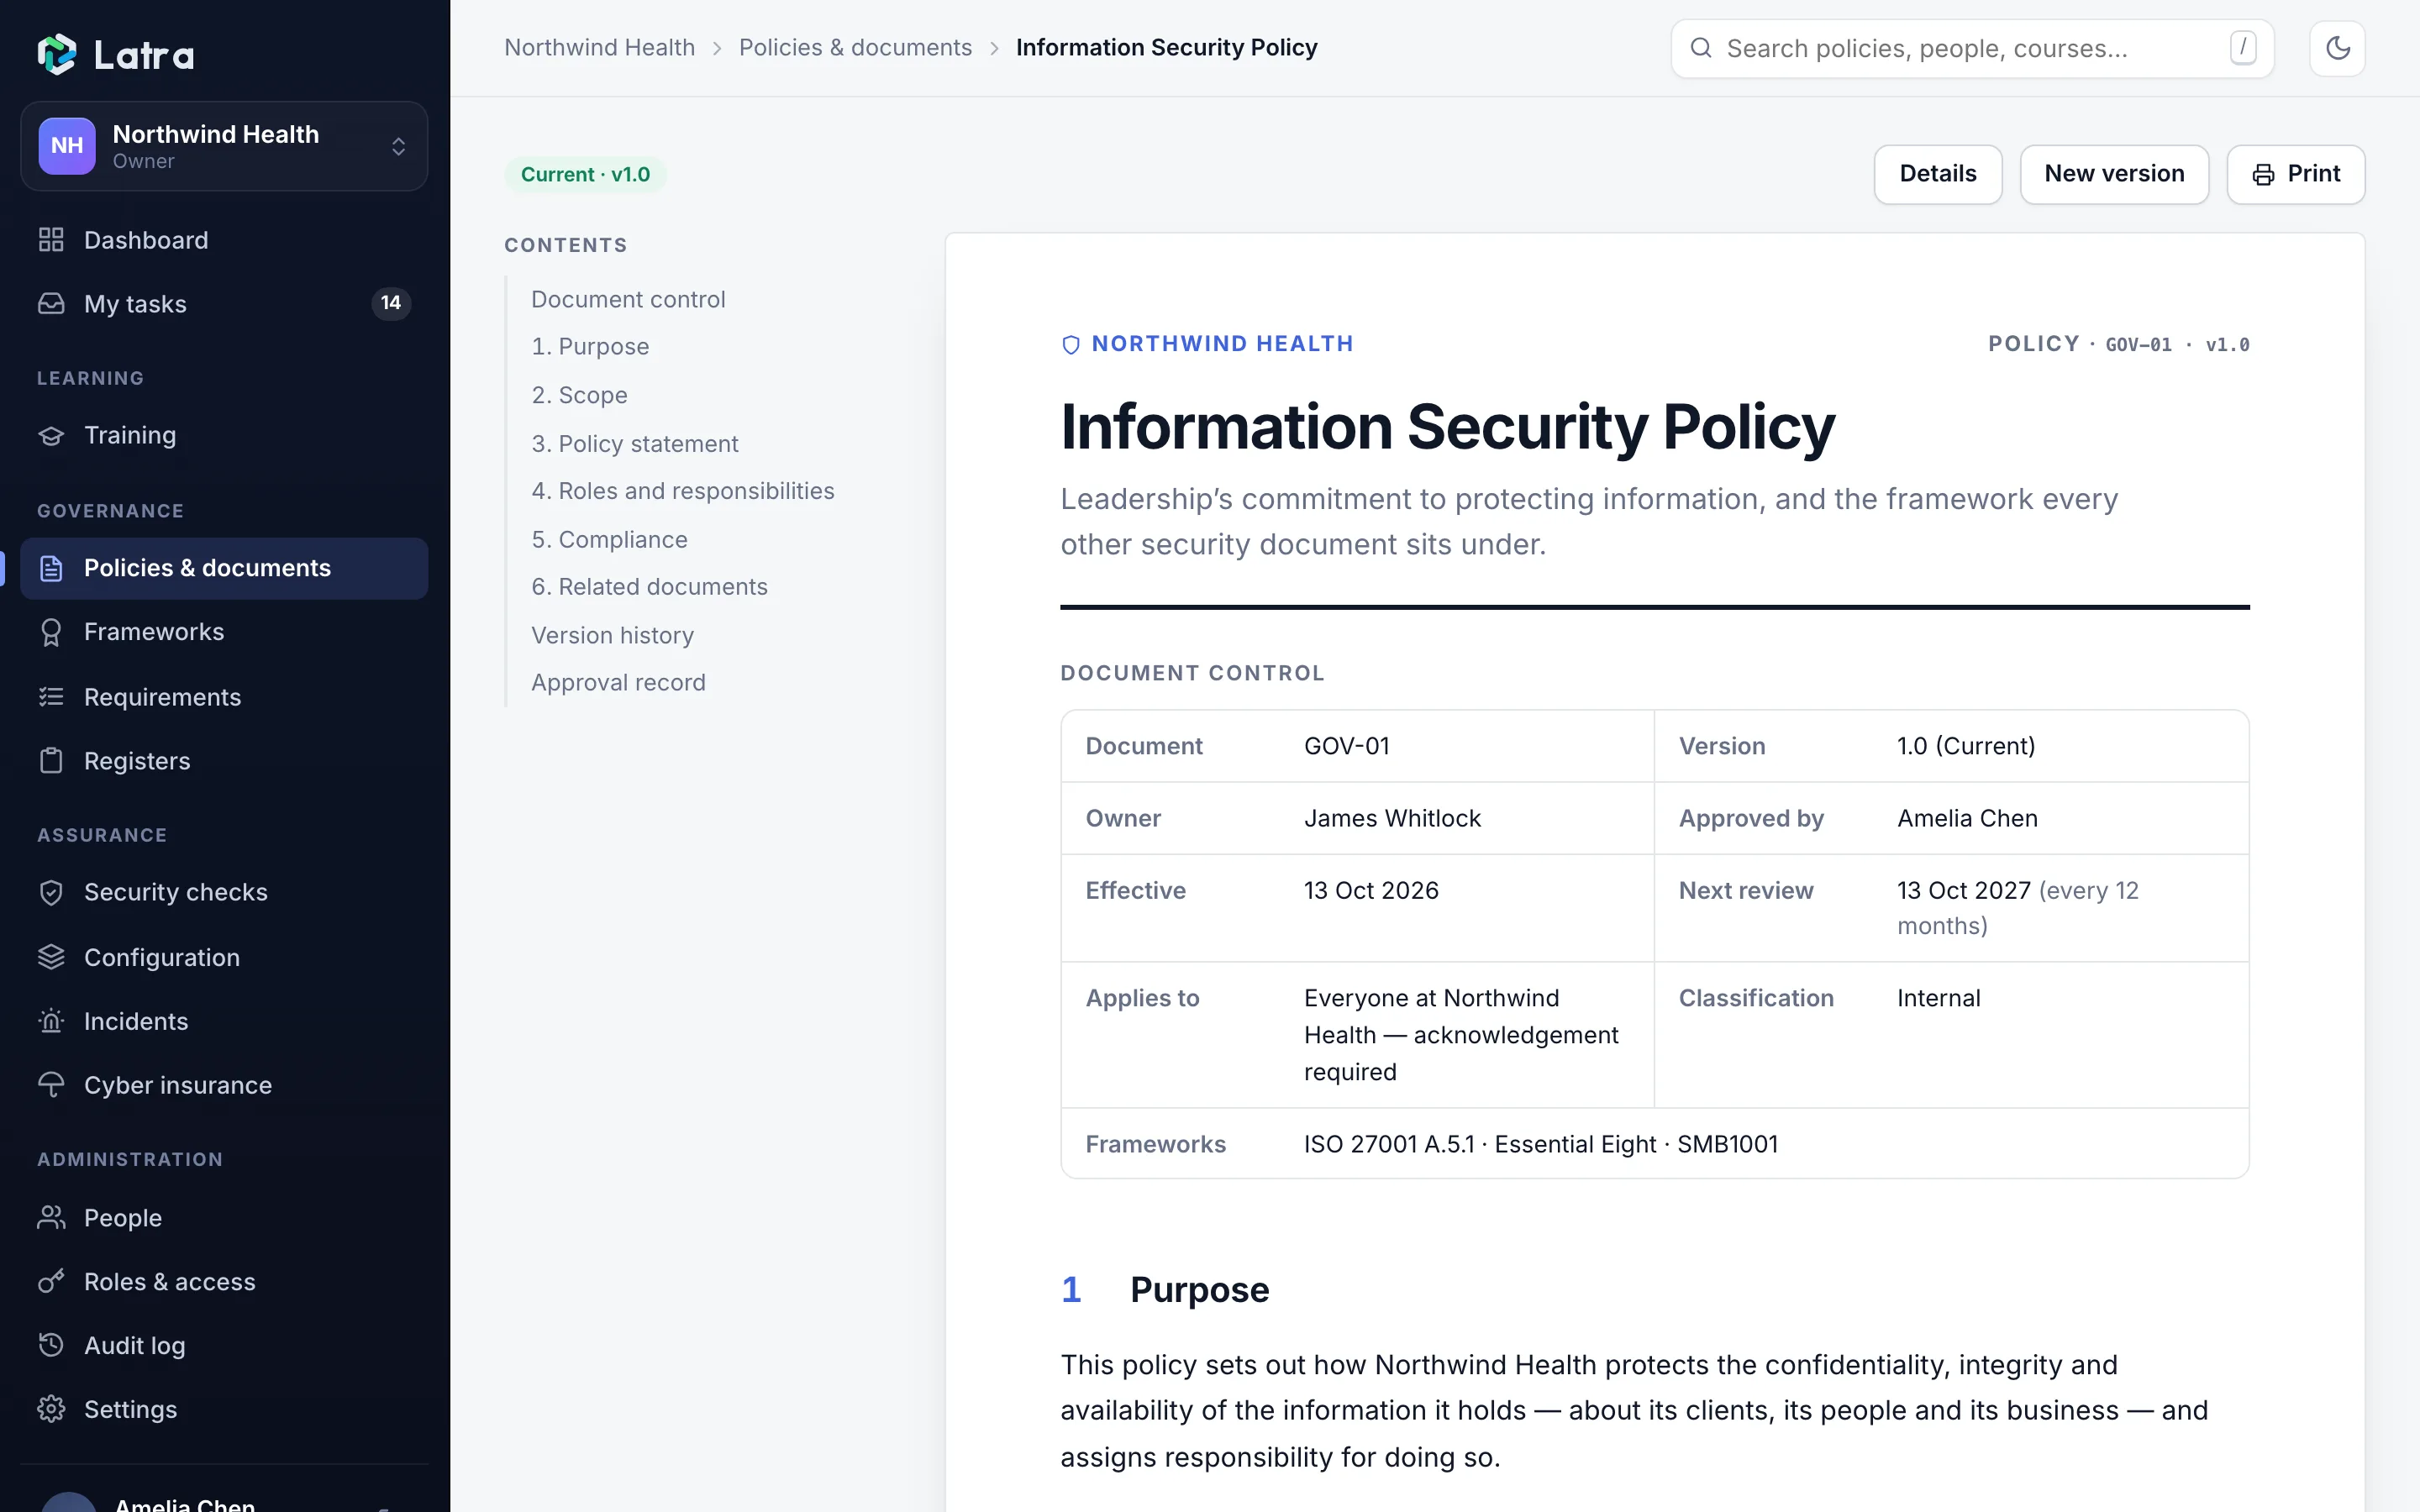Click the Audit log history icon
This screenshot has height=1512, width=2420.
pyautogui.click(x=51, y=1345)
